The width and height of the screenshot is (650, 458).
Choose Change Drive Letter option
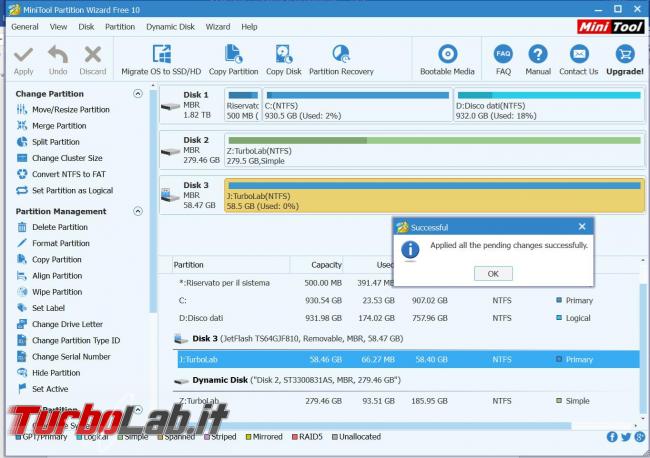(x=60, y=324)
